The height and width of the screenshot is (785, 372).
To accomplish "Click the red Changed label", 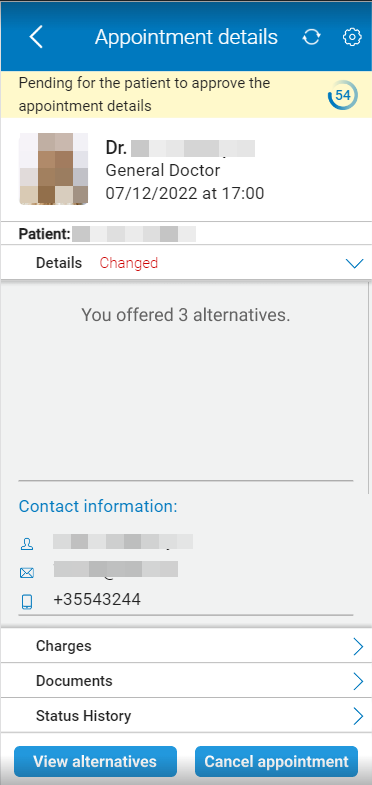I will pyautogui.click(x=129, y=263).
